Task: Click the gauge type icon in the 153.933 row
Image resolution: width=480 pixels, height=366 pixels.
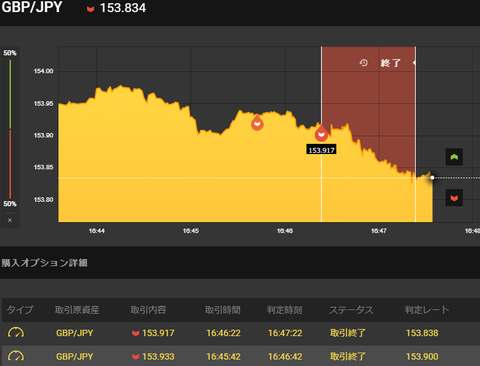Action: (x=16, y=356)
